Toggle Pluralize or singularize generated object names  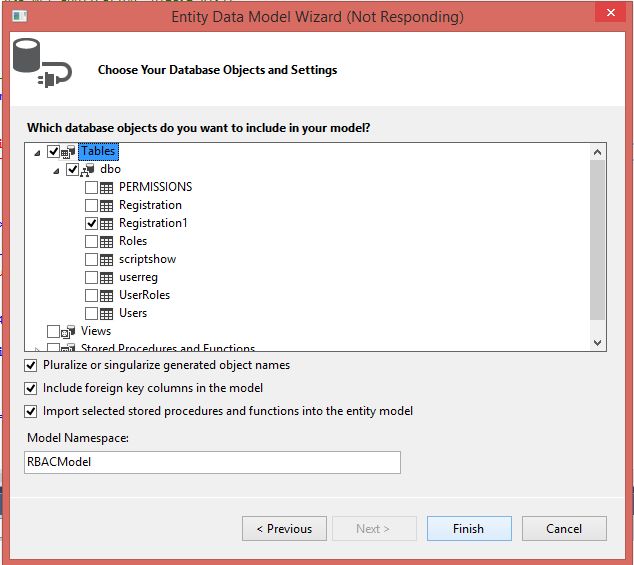point(31,365)
